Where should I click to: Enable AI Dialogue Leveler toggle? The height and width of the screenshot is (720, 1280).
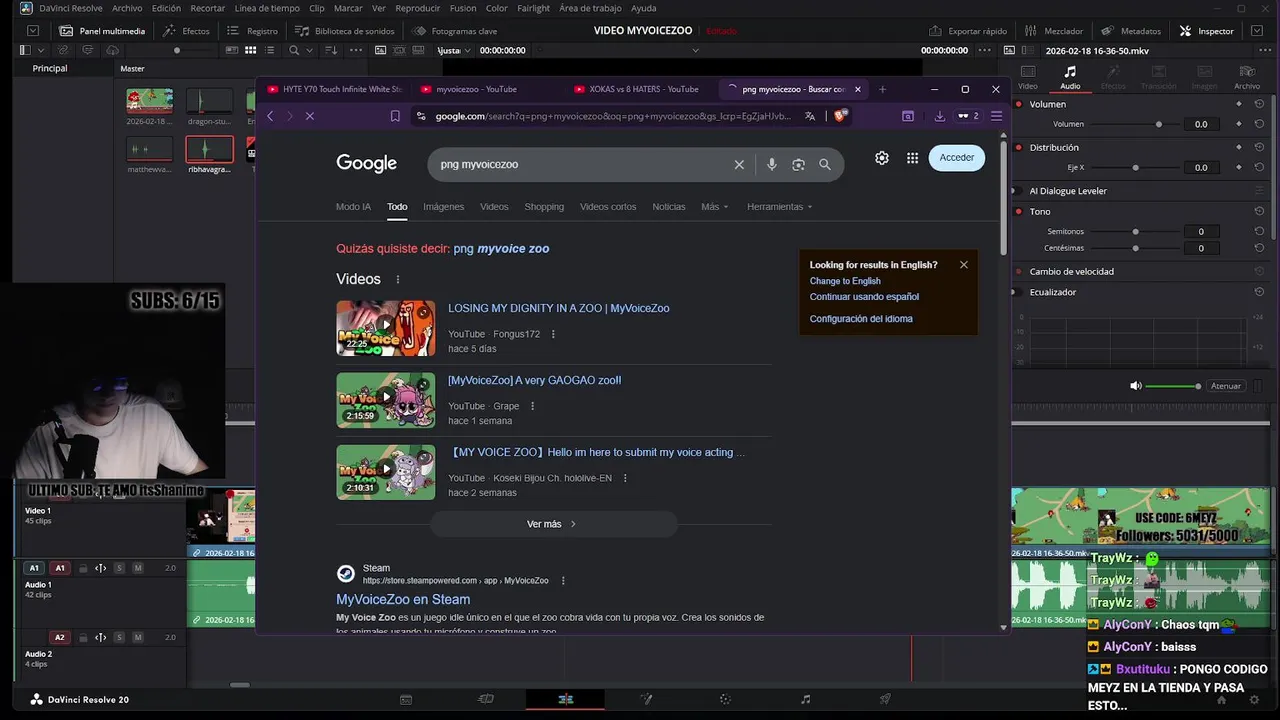pos(1019,190)
